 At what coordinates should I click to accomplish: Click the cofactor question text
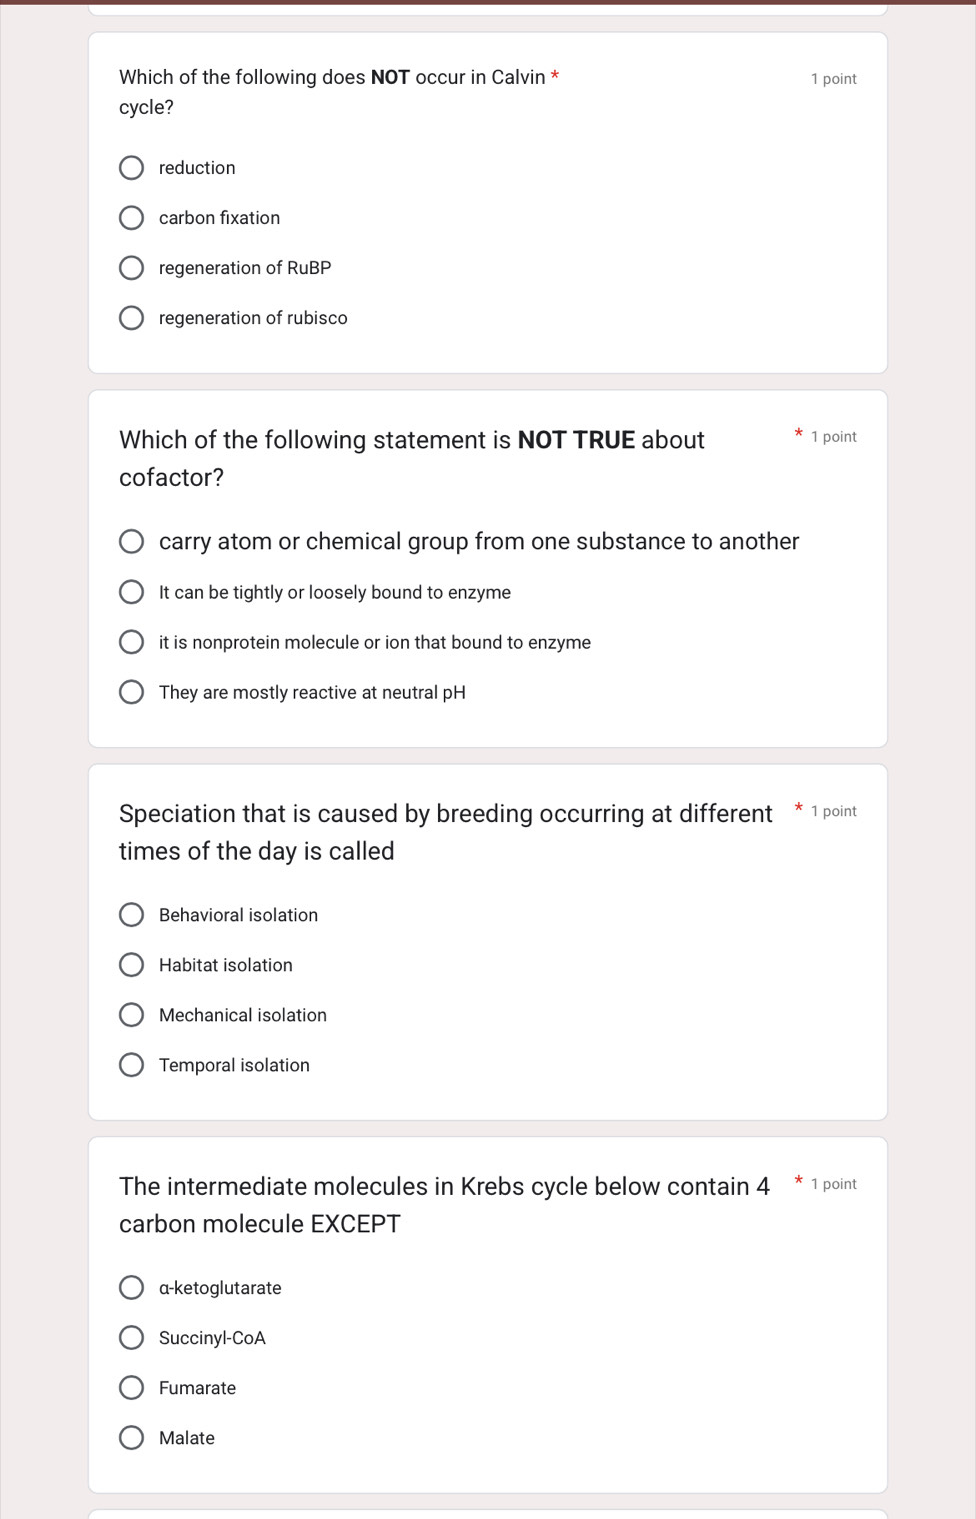tap(412, 458)
